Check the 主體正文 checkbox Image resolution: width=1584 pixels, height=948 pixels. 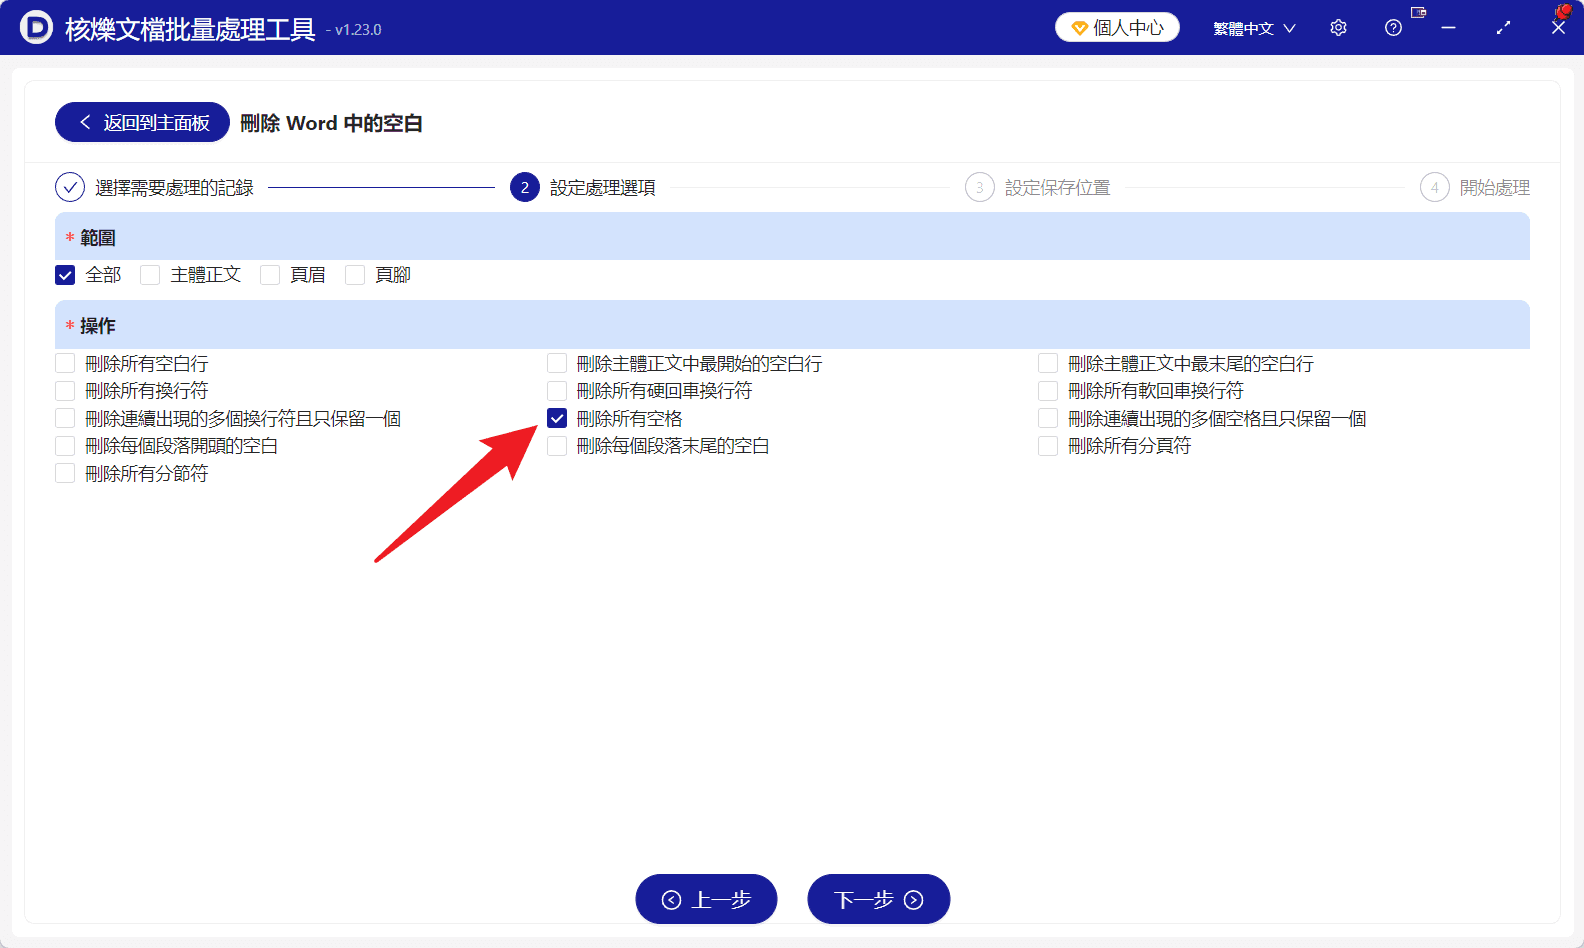point(150,275)
